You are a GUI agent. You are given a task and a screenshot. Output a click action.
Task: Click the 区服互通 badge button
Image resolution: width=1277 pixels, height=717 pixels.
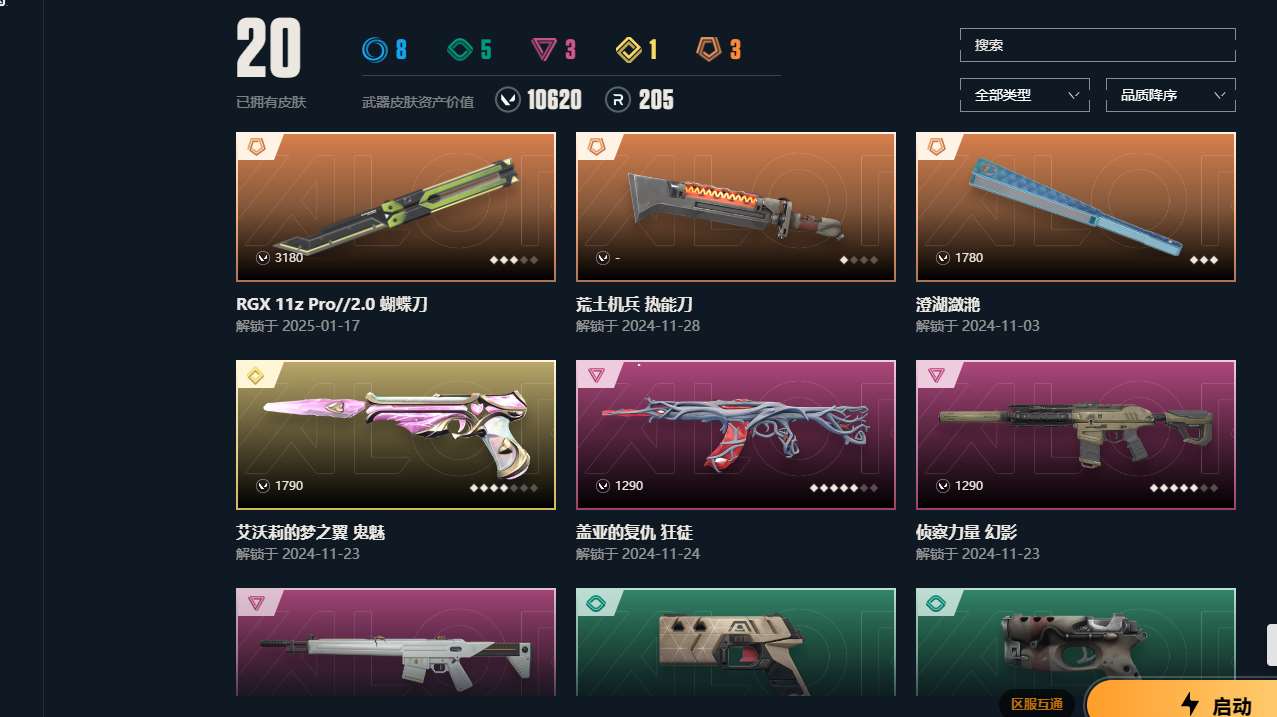(1037, 704)
